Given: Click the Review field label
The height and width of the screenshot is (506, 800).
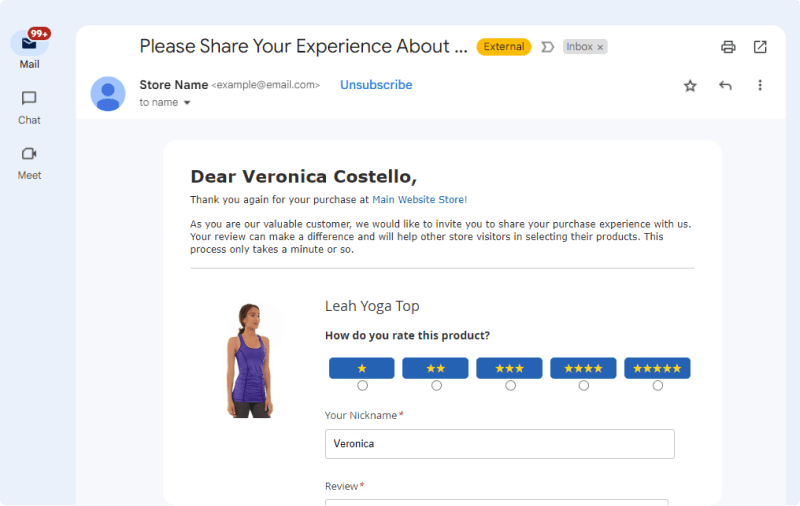Looking at the screenshot, I should pos(344,486).
